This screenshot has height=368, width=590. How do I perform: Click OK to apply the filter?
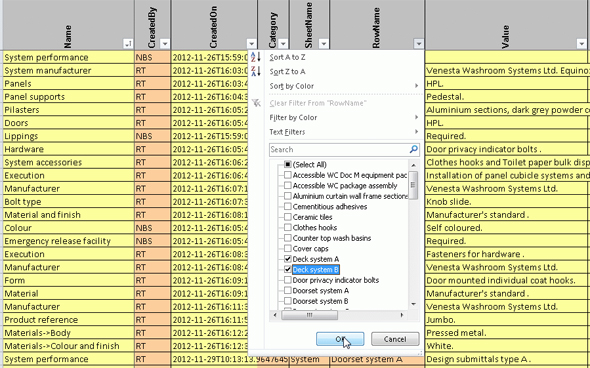coord(340,339)
